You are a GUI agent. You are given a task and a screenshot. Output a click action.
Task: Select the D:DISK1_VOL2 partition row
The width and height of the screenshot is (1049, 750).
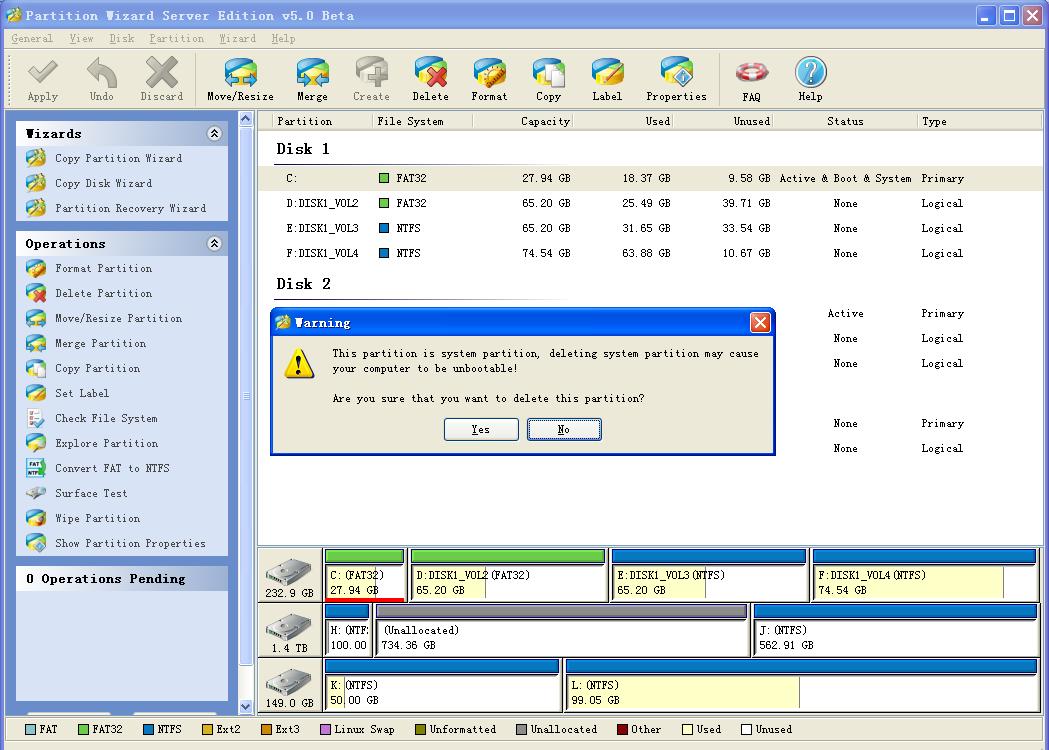coord(649,203)
